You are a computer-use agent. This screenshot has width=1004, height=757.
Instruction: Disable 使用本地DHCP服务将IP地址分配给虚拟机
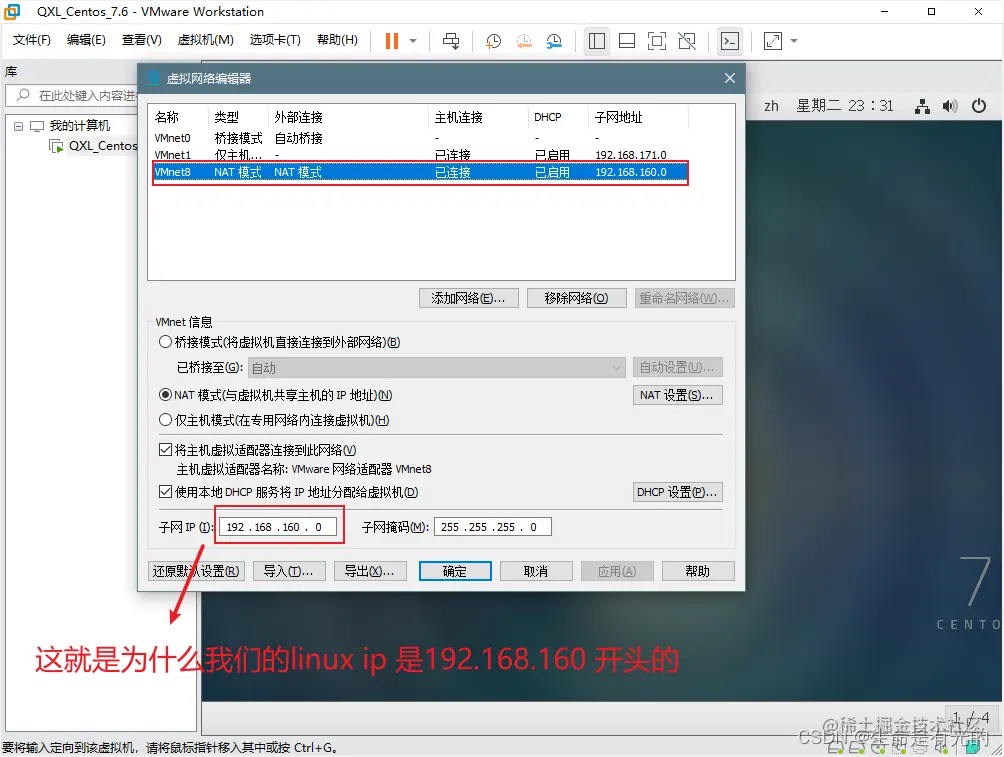166,491
